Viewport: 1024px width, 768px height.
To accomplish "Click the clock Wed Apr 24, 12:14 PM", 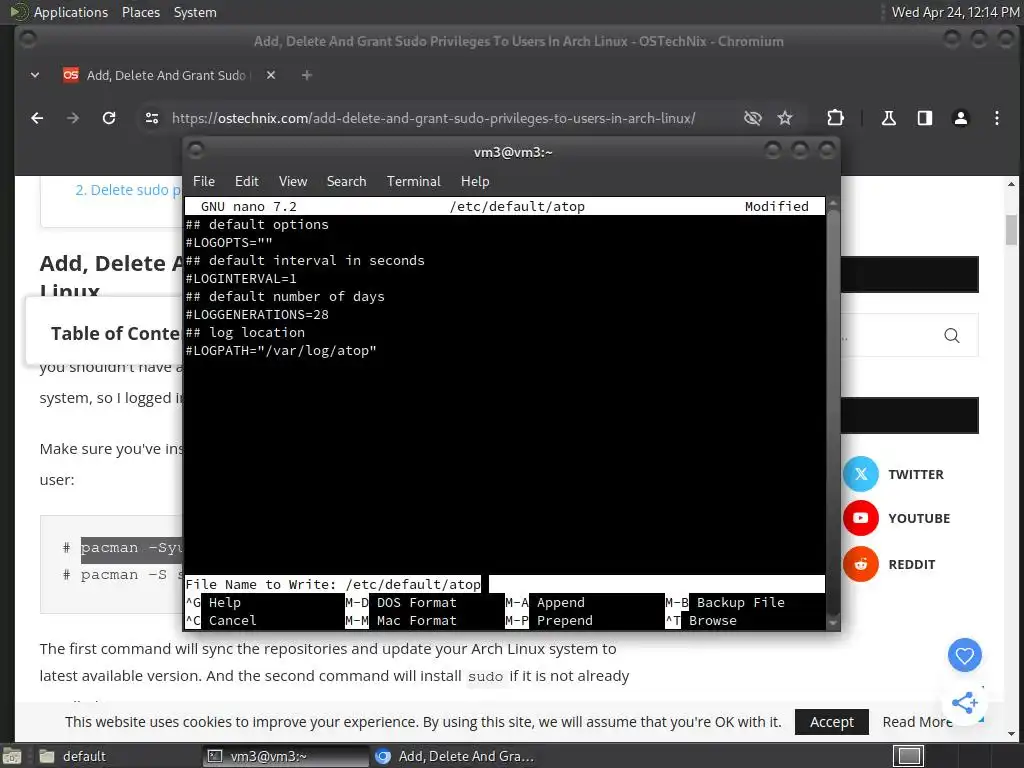I will coord(955,12).
